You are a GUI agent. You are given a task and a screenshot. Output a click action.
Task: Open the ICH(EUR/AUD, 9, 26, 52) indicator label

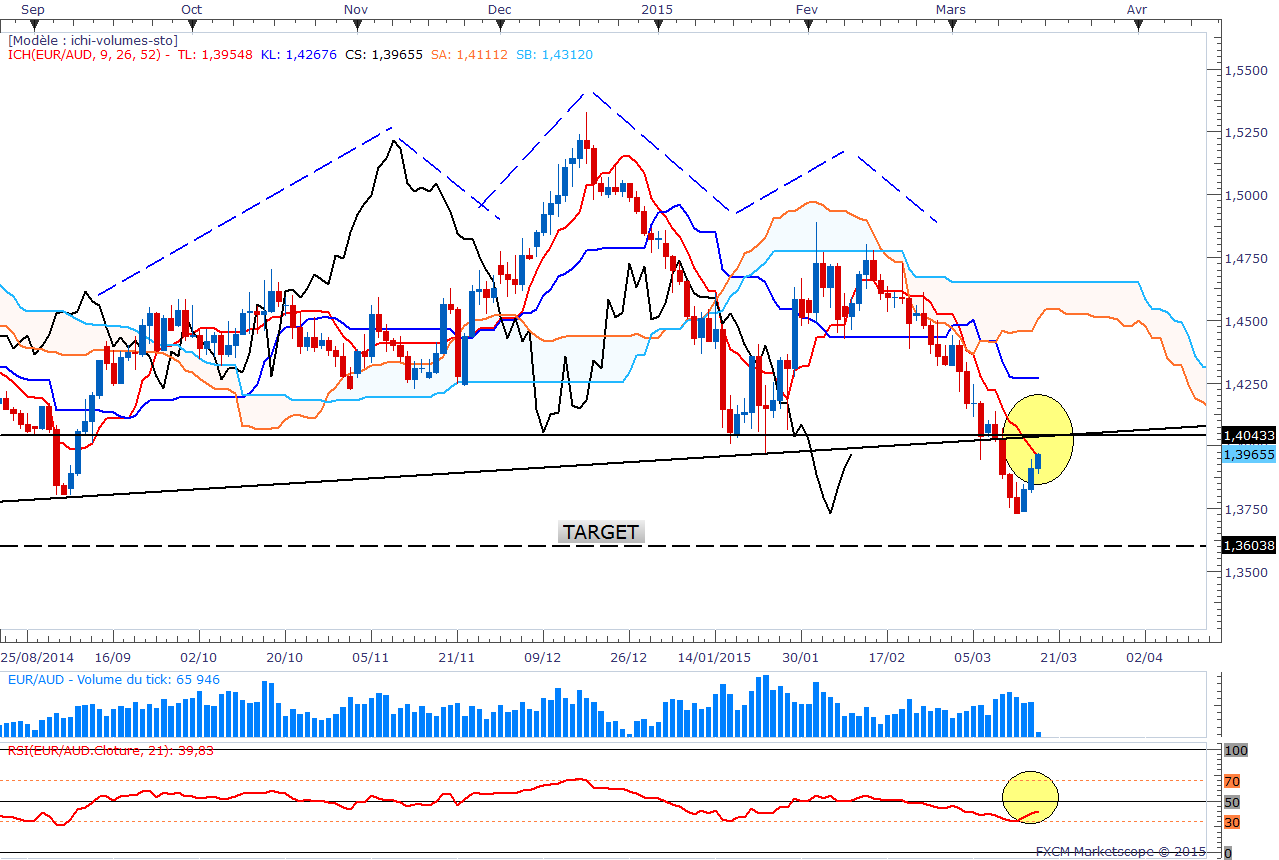click(86, 55)
